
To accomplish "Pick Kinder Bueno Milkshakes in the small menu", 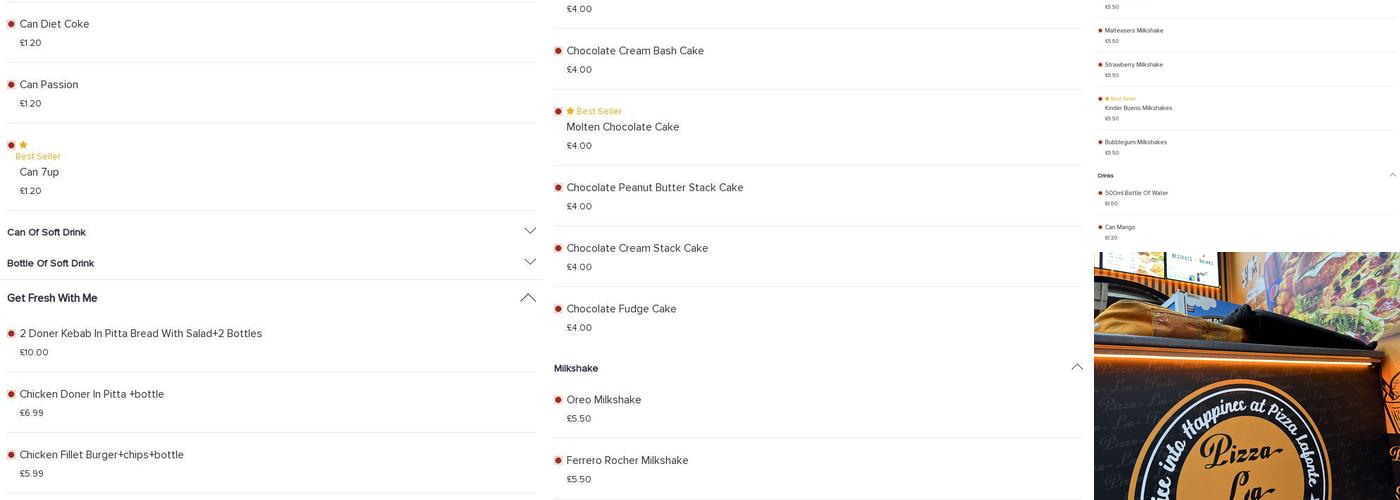I will (1138, 108).
